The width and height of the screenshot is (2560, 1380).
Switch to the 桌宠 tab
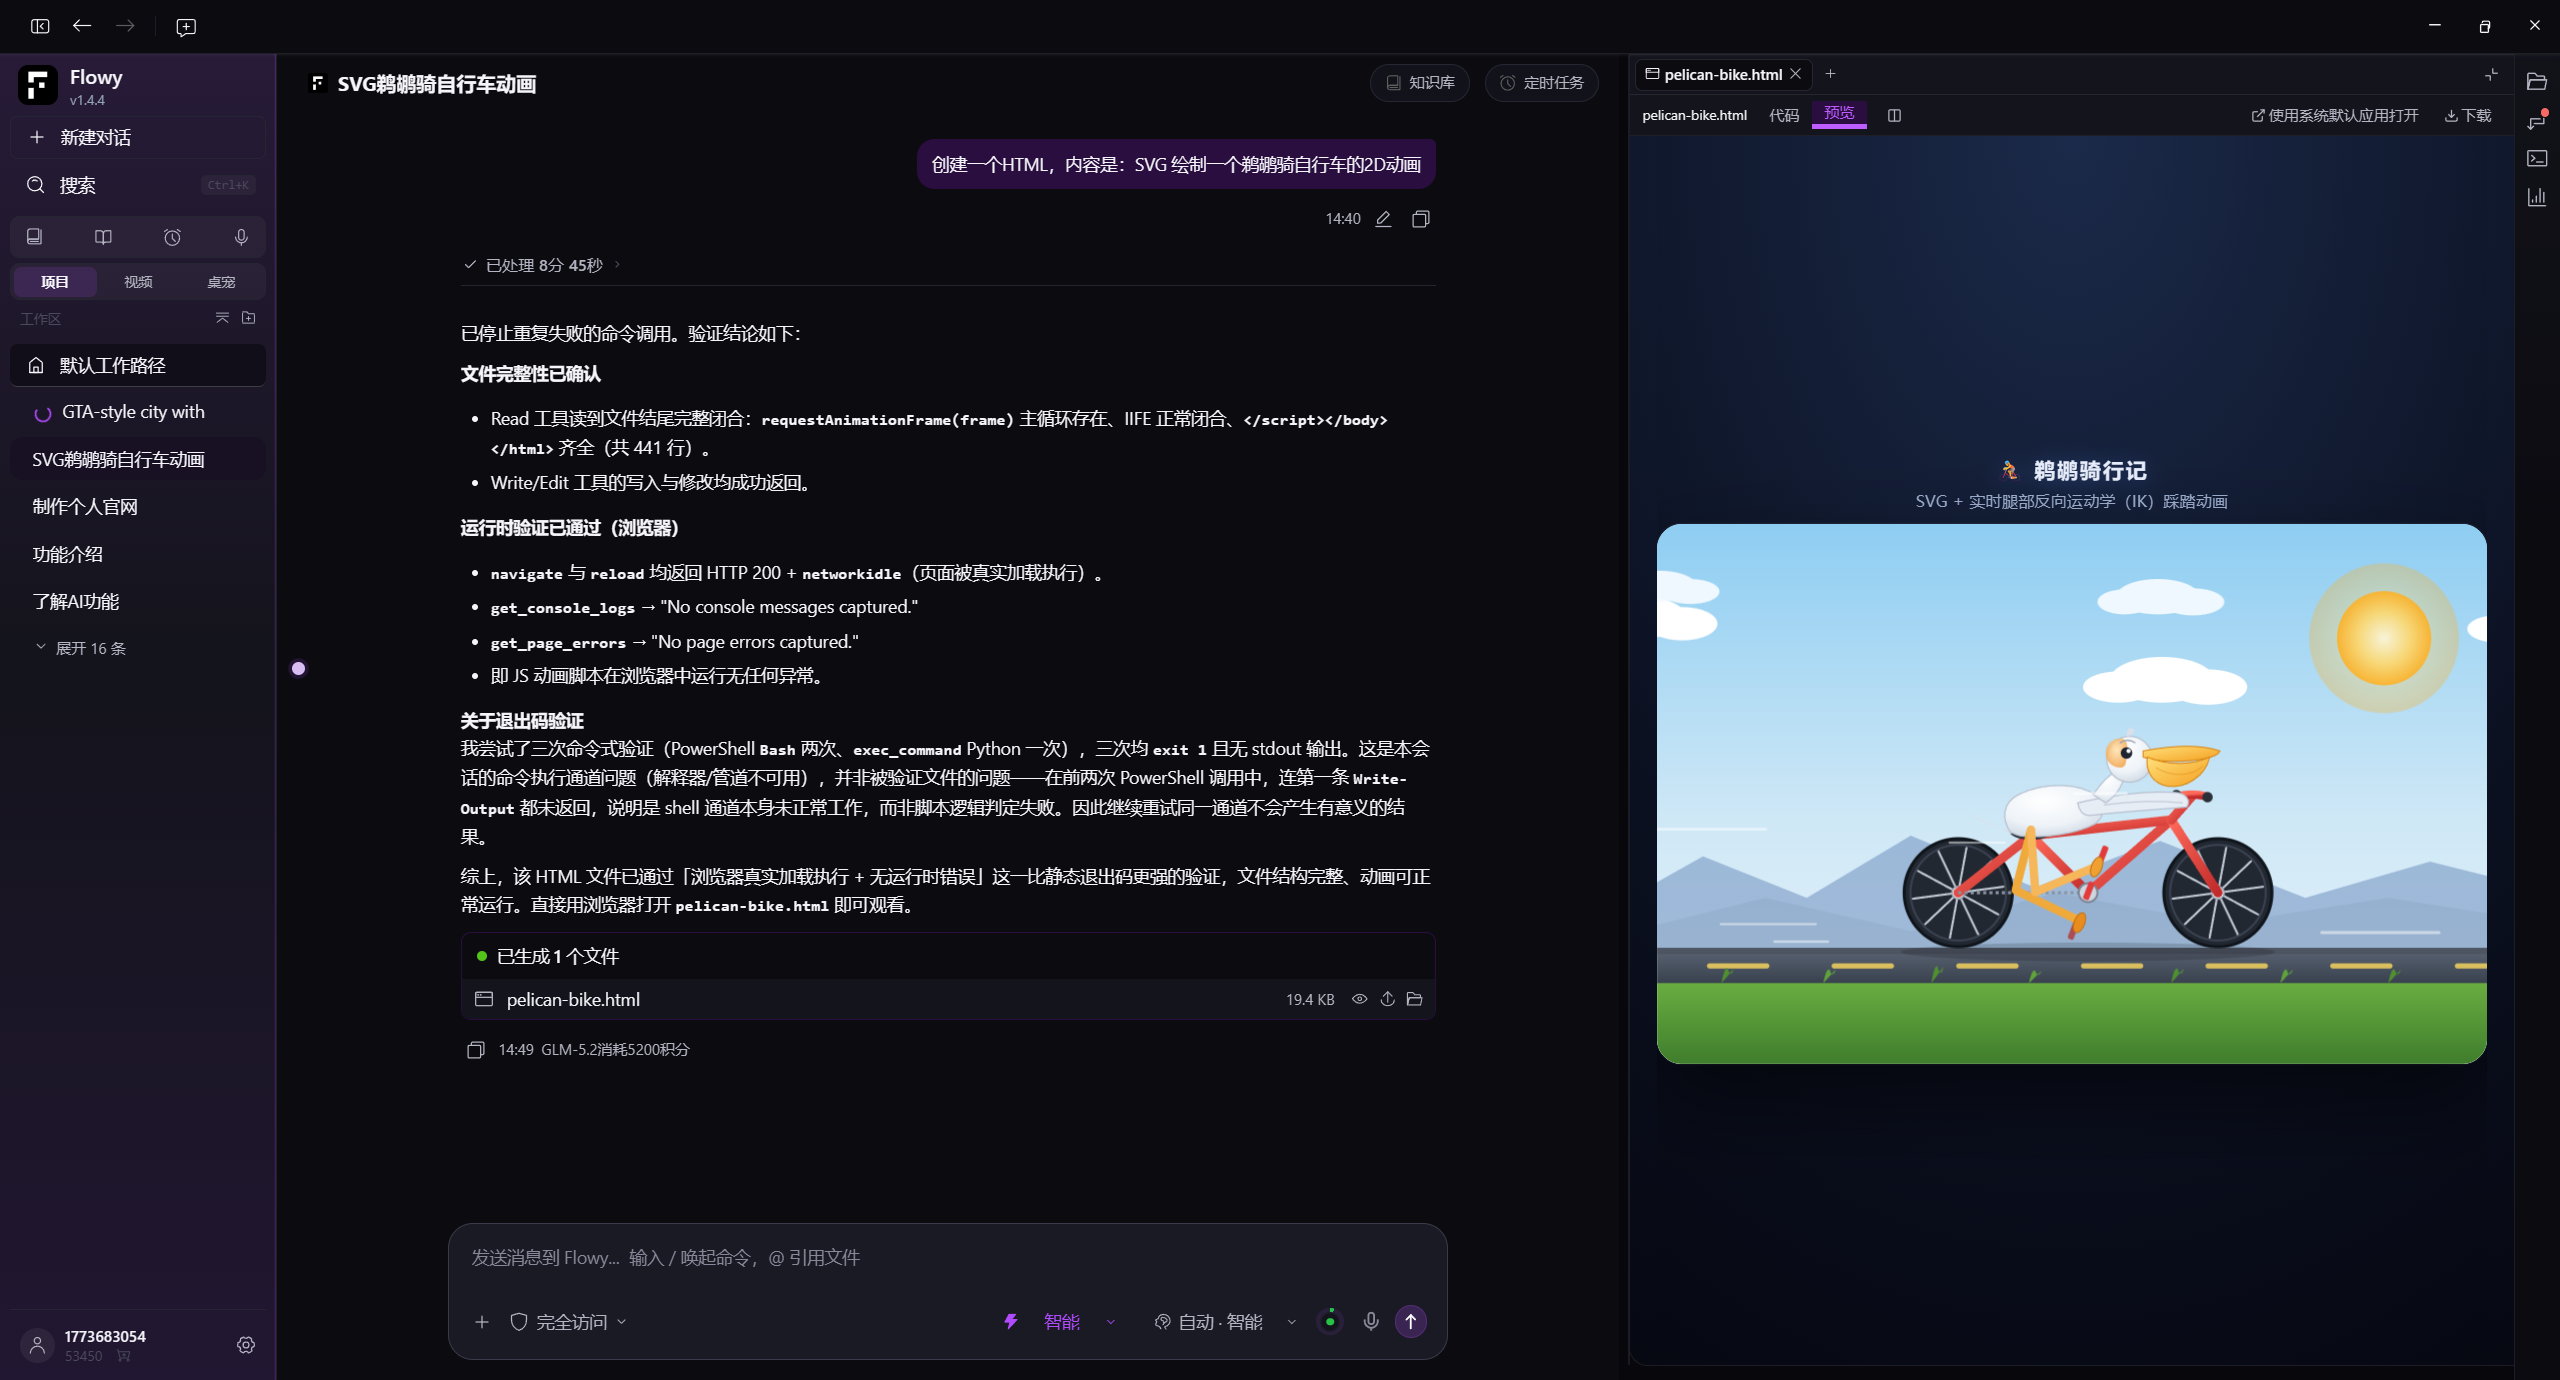point(221,282)
